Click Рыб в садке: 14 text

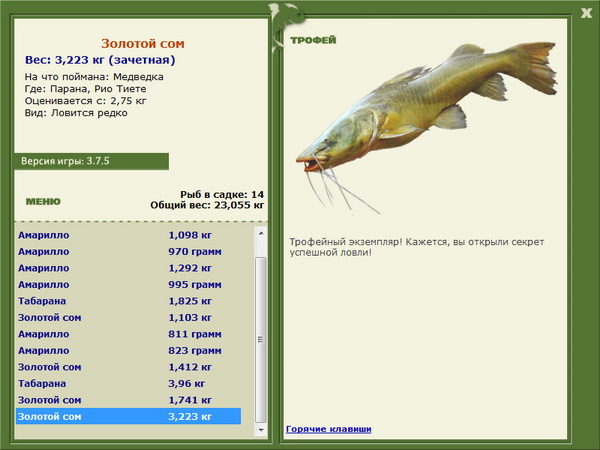(222, 194)
